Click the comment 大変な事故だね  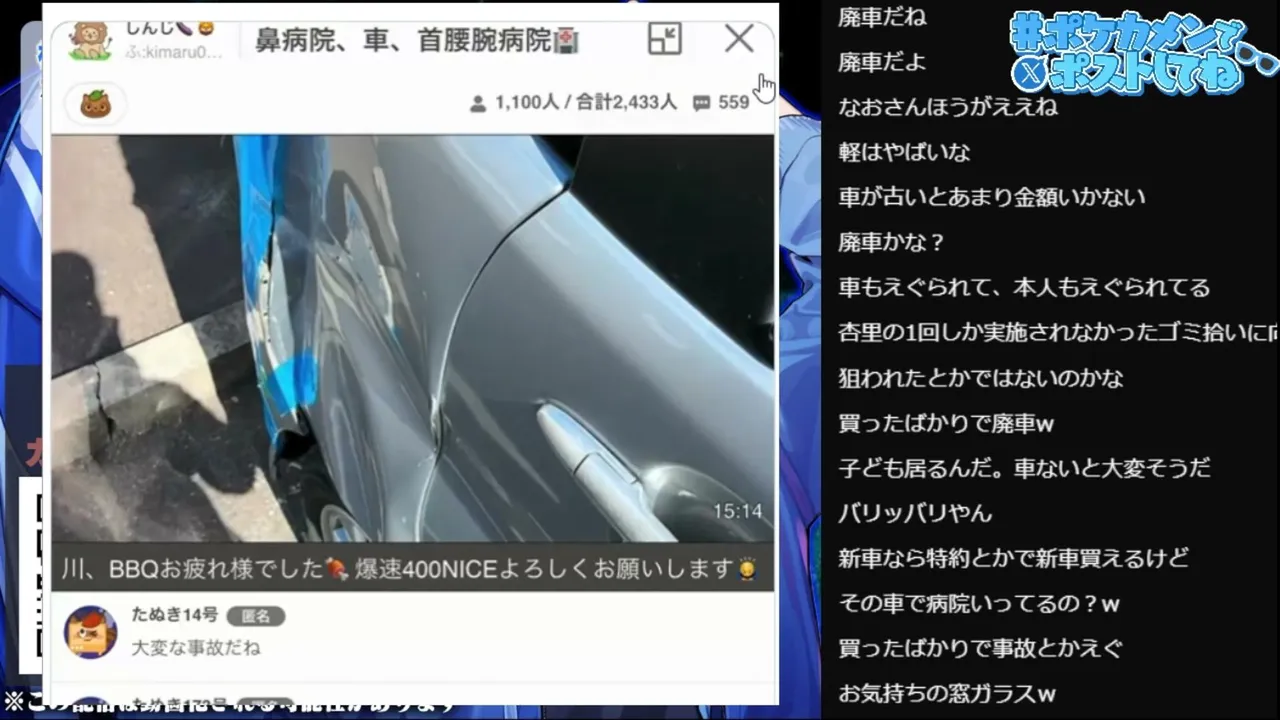point(196,648)
